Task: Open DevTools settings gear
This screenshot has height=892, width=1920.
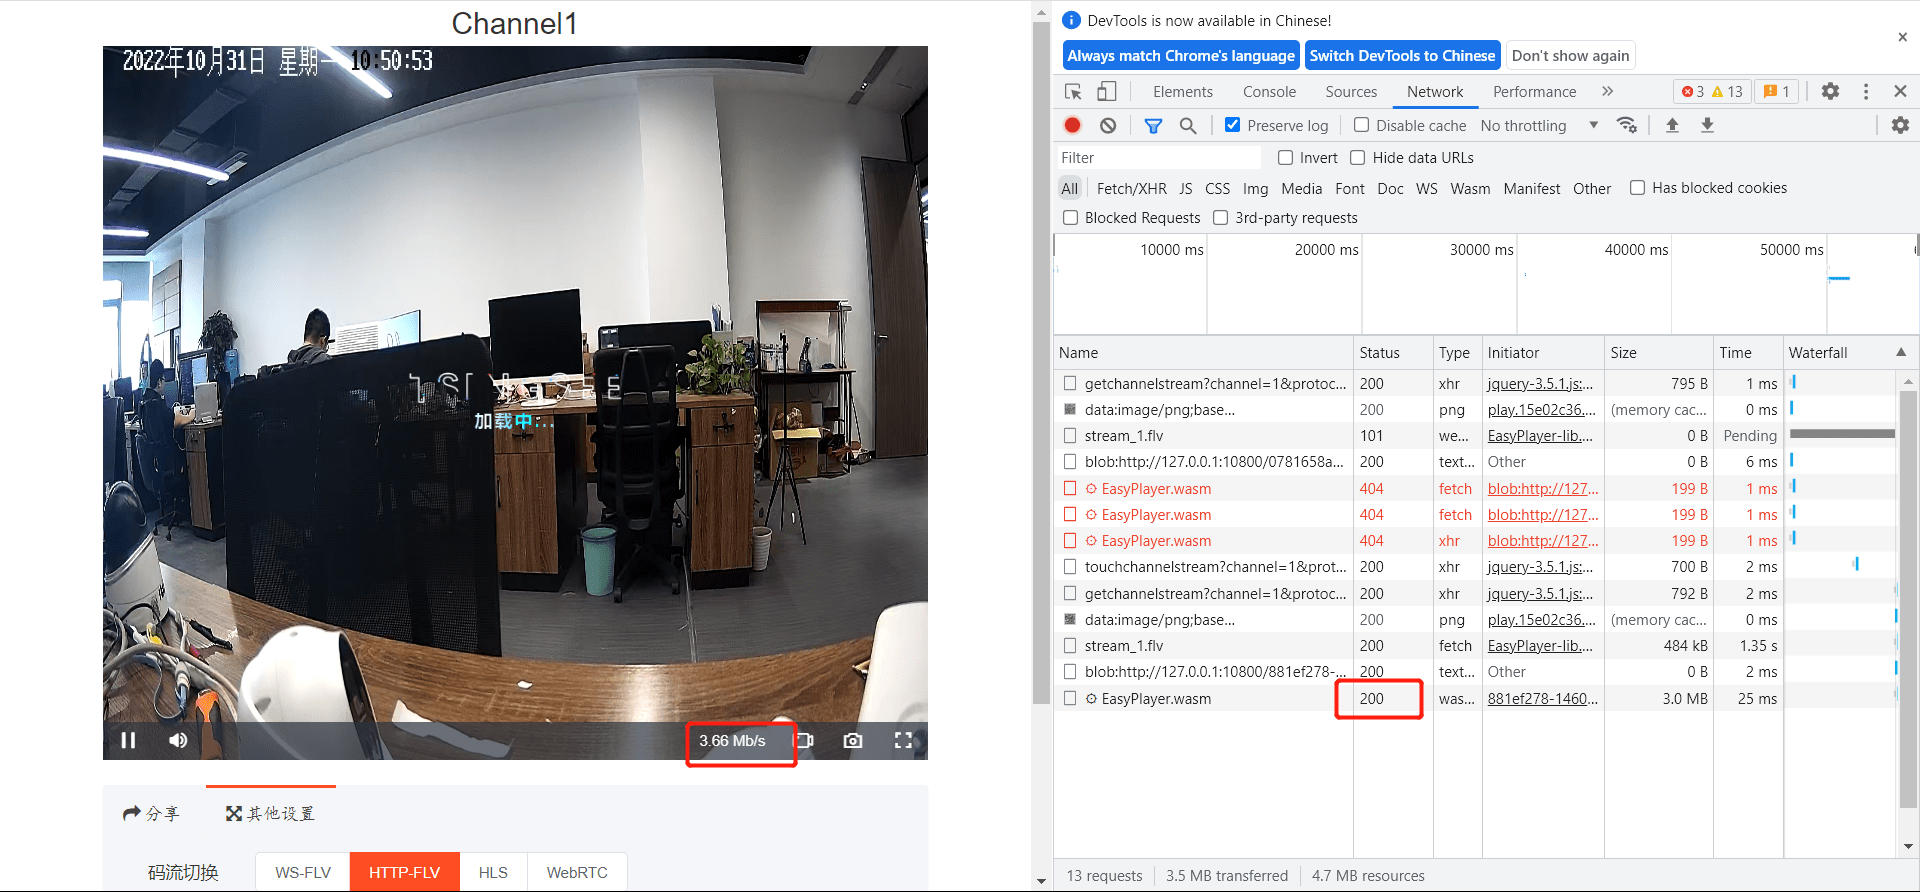Action: point(1830,92)
